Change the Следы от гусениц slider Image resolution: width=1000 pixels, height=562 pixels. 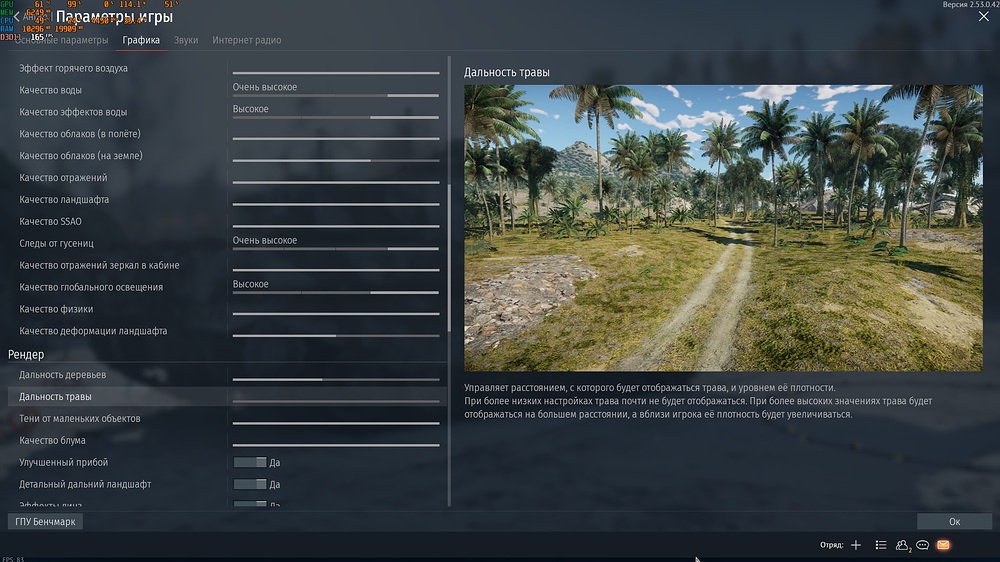click(x=336, y=248)
